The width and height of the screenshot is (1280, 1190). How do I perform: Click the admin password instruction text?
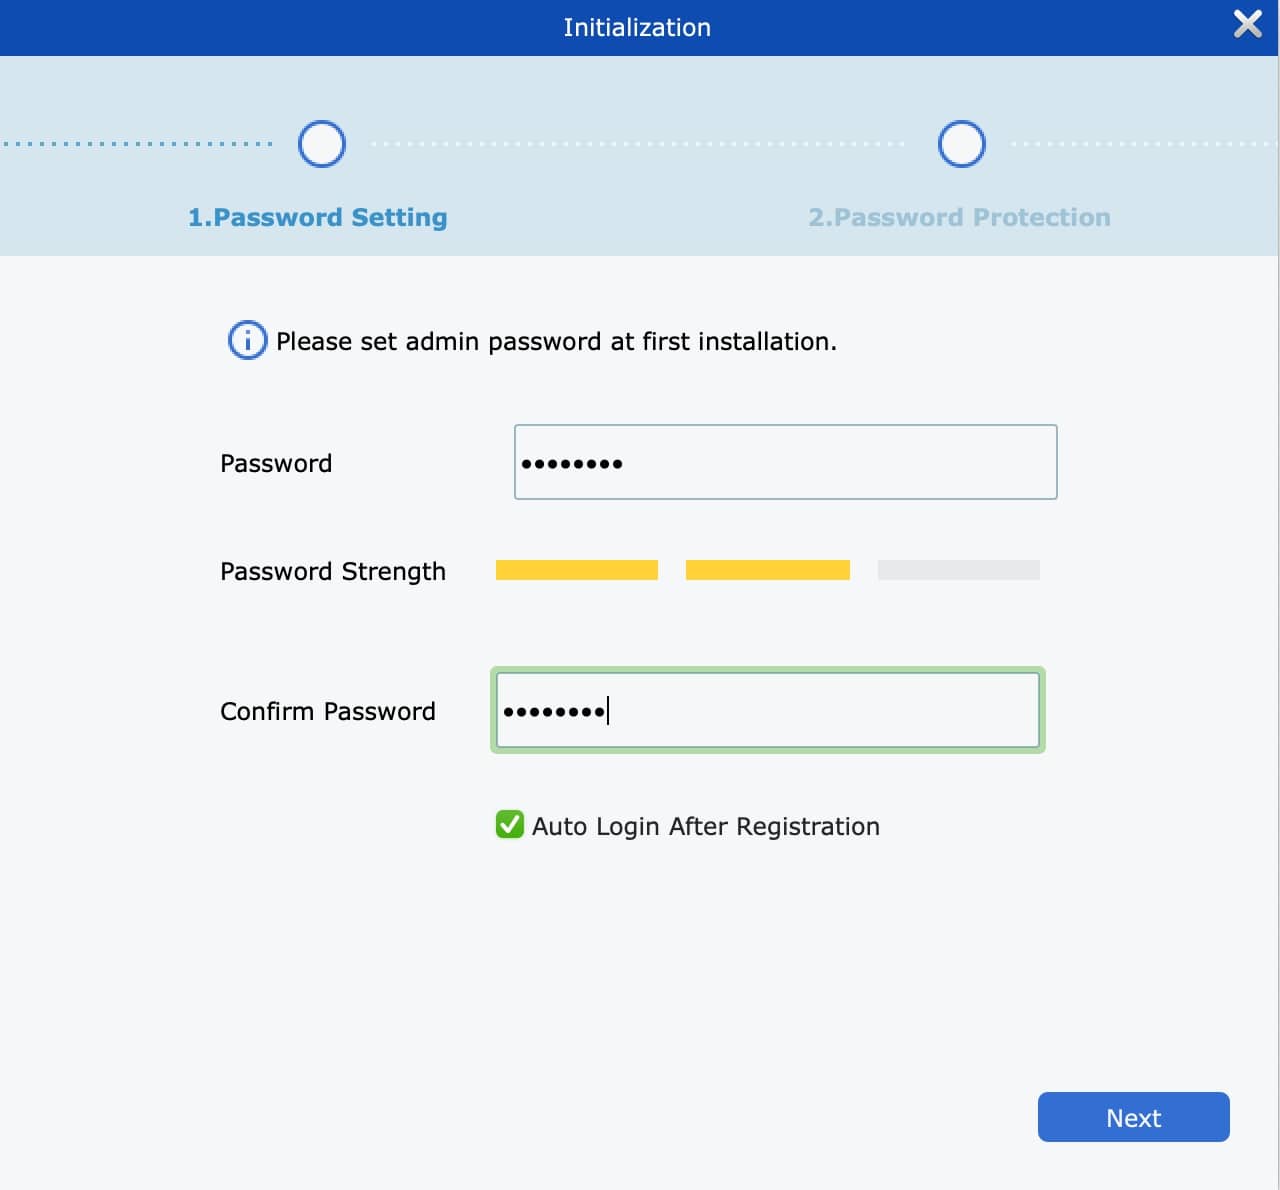tap(556, 342)
